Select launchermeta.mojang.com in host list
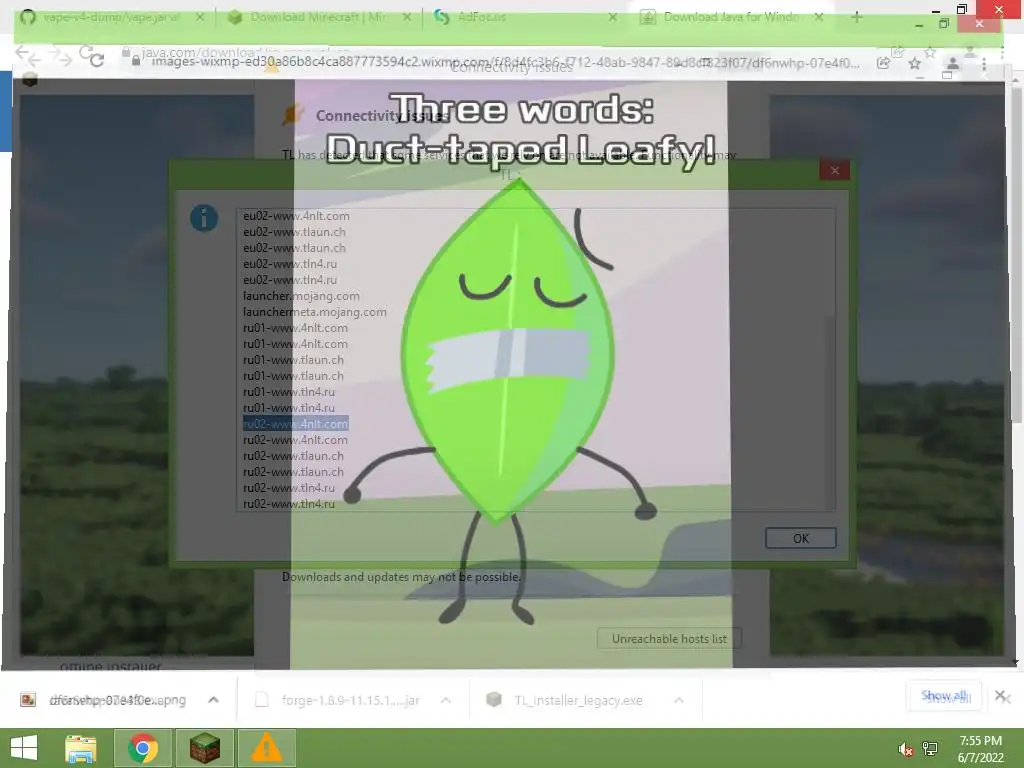The image size is (1024, 768). click(x=315, y=312)
